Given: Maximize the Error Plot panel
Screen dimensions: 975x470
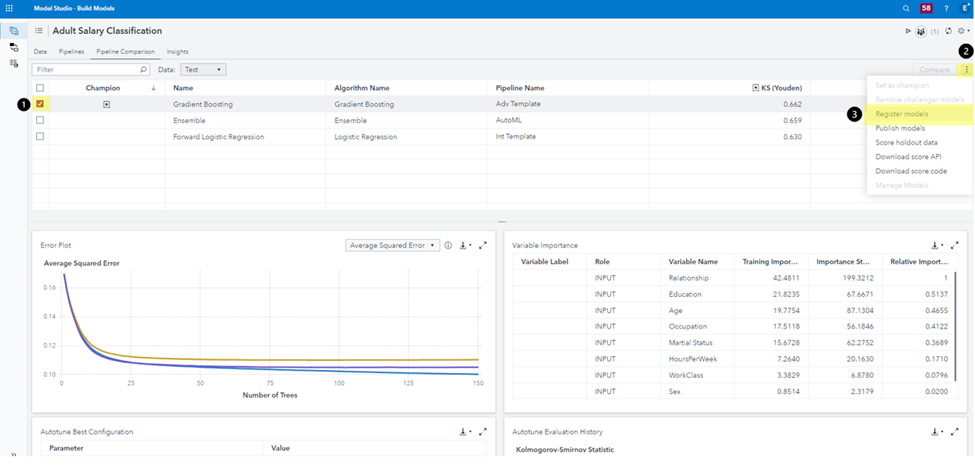Looking at the screenshot, I should [483, 245].
